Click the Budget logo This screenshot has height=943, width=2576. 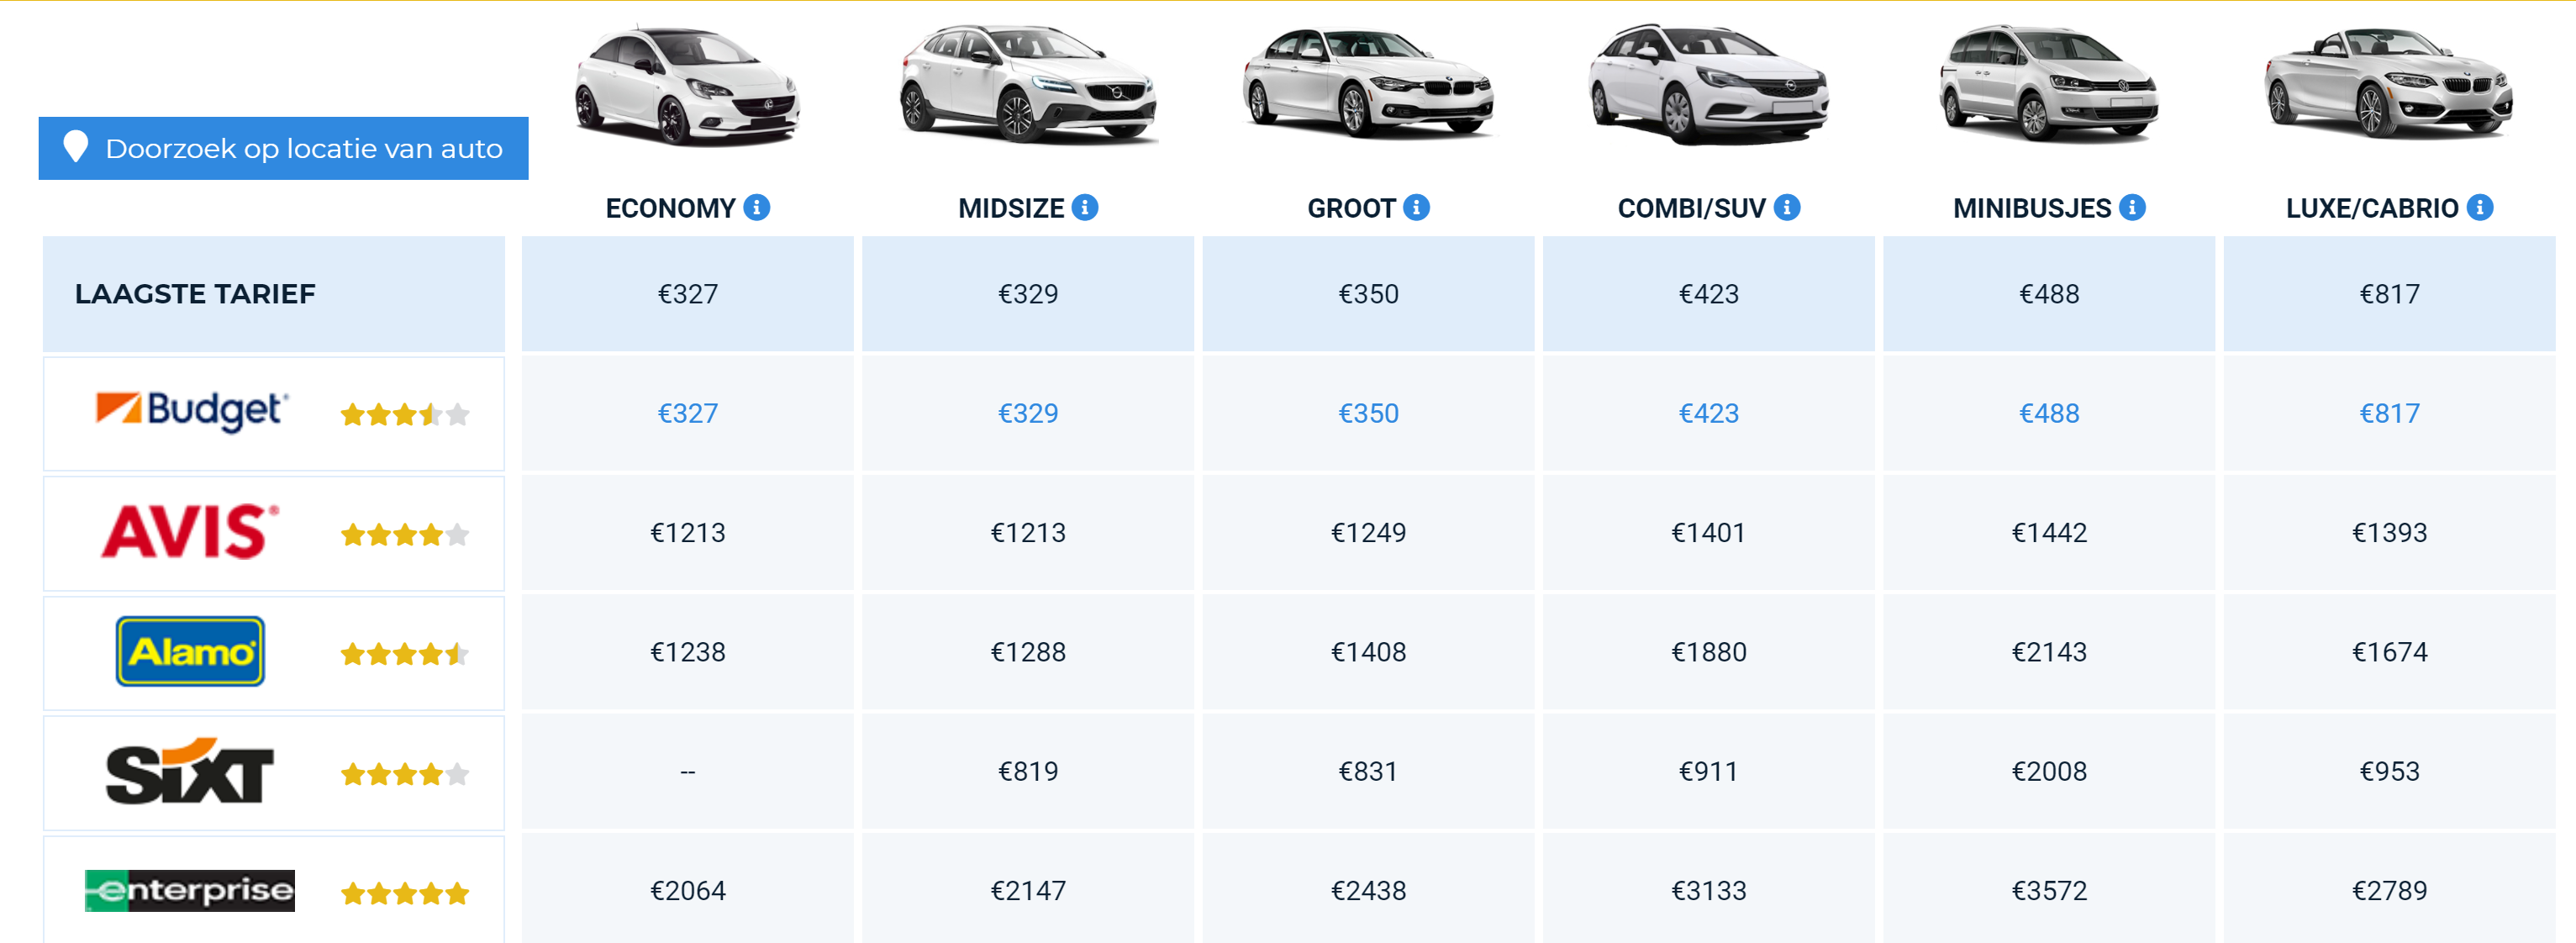pyautogui.click(x=191, y=411)
